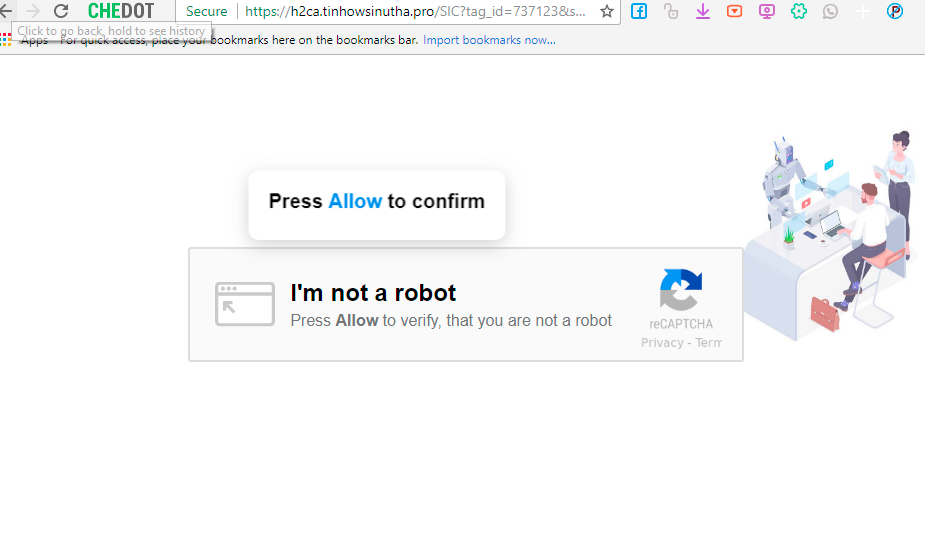Image resolution: width=925 pixels, height=558 pixels.
Task: Click the Chedot logo button
Action: pos(121,11)
